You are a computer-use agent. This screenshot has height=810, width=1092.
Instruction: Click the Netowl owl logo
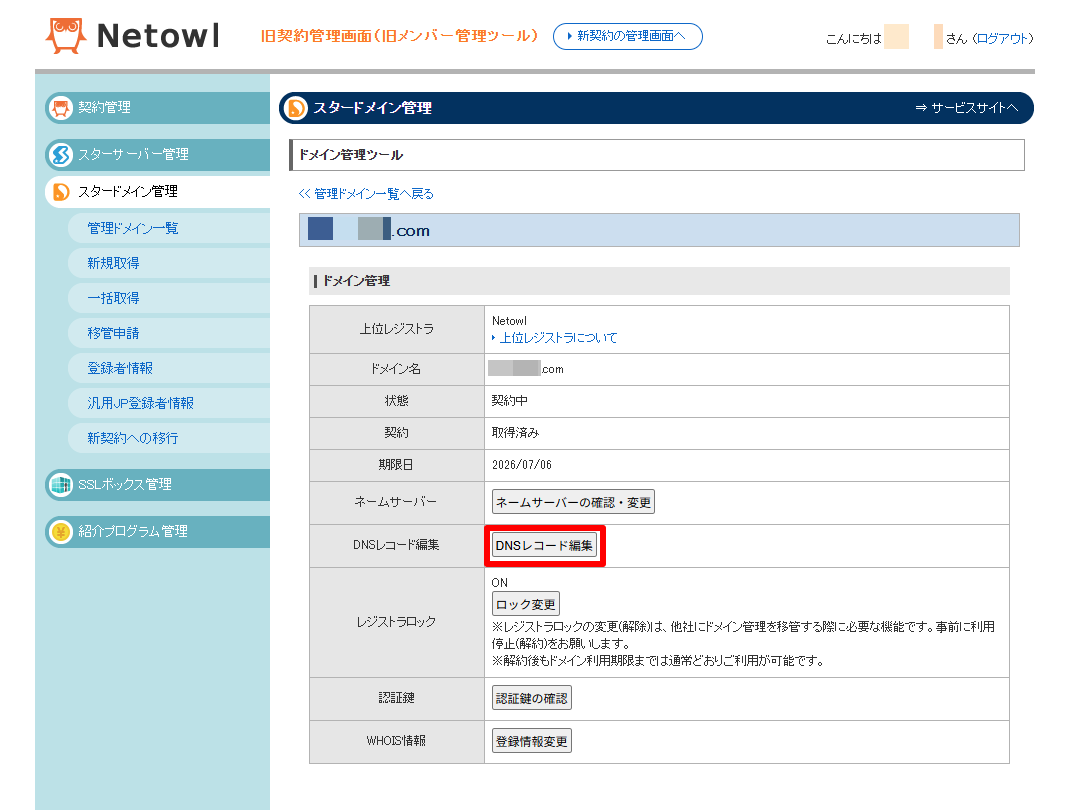pyautogui.click(x=66, y=36)
